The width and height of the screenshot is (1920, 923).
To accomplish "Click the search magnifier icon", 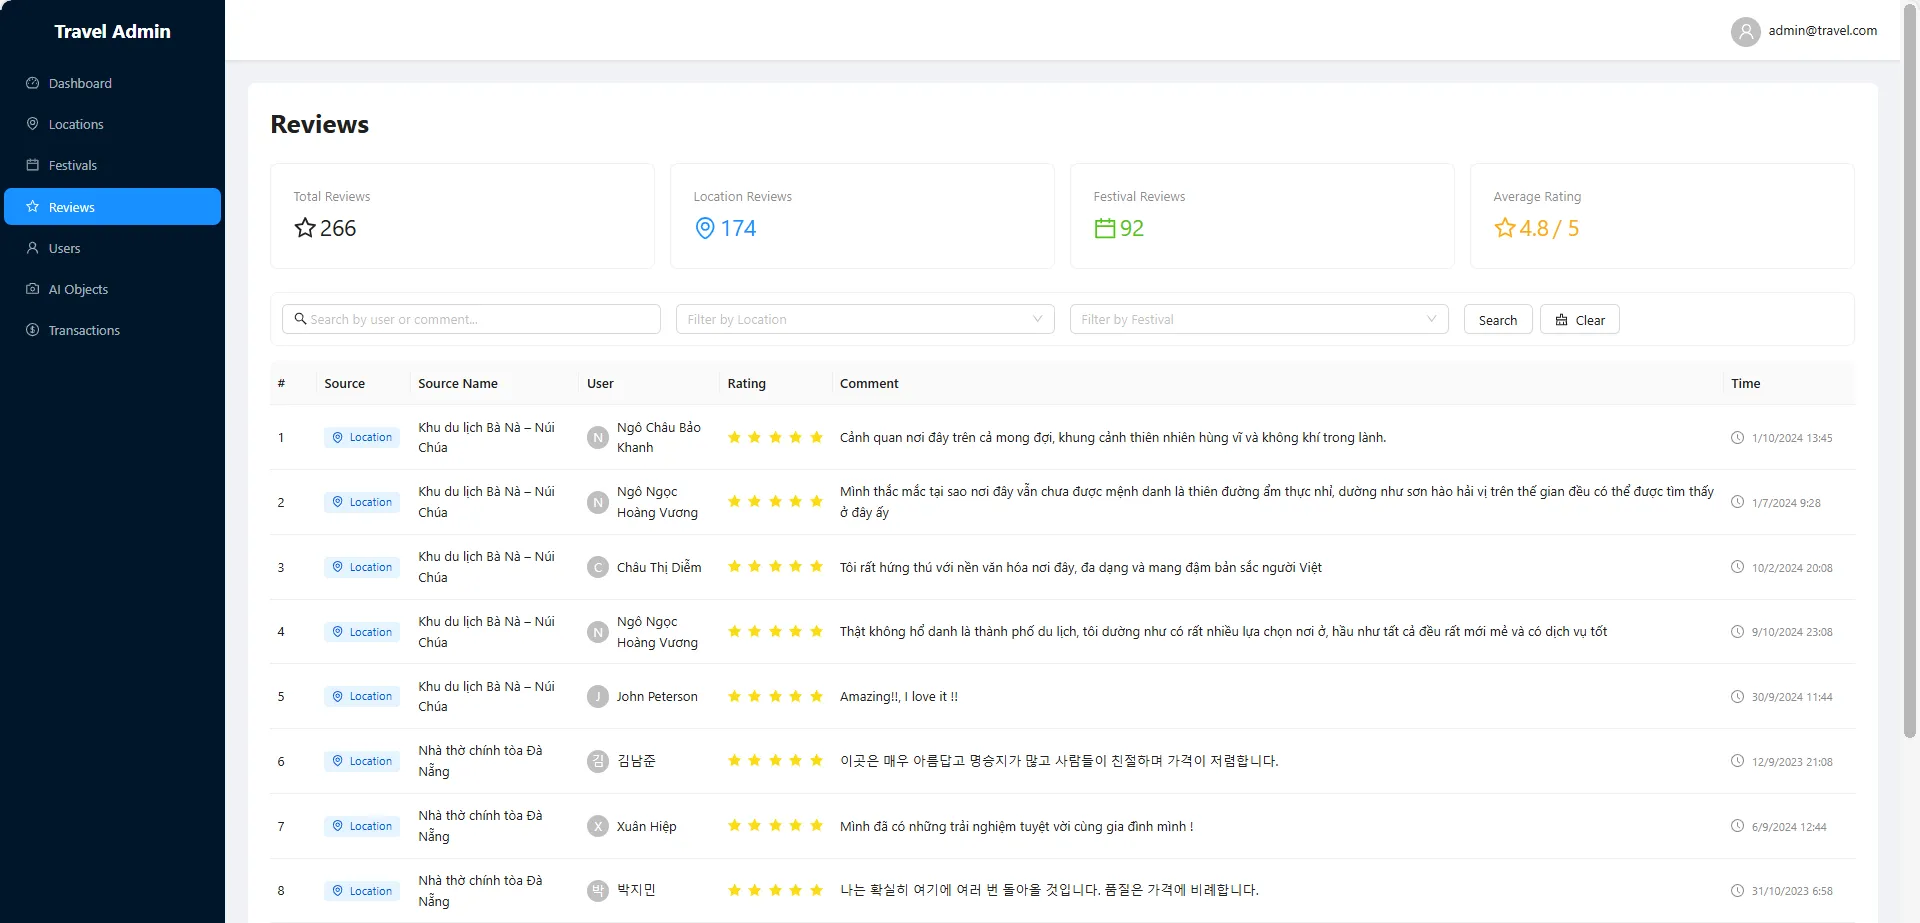I will (300, 319).
